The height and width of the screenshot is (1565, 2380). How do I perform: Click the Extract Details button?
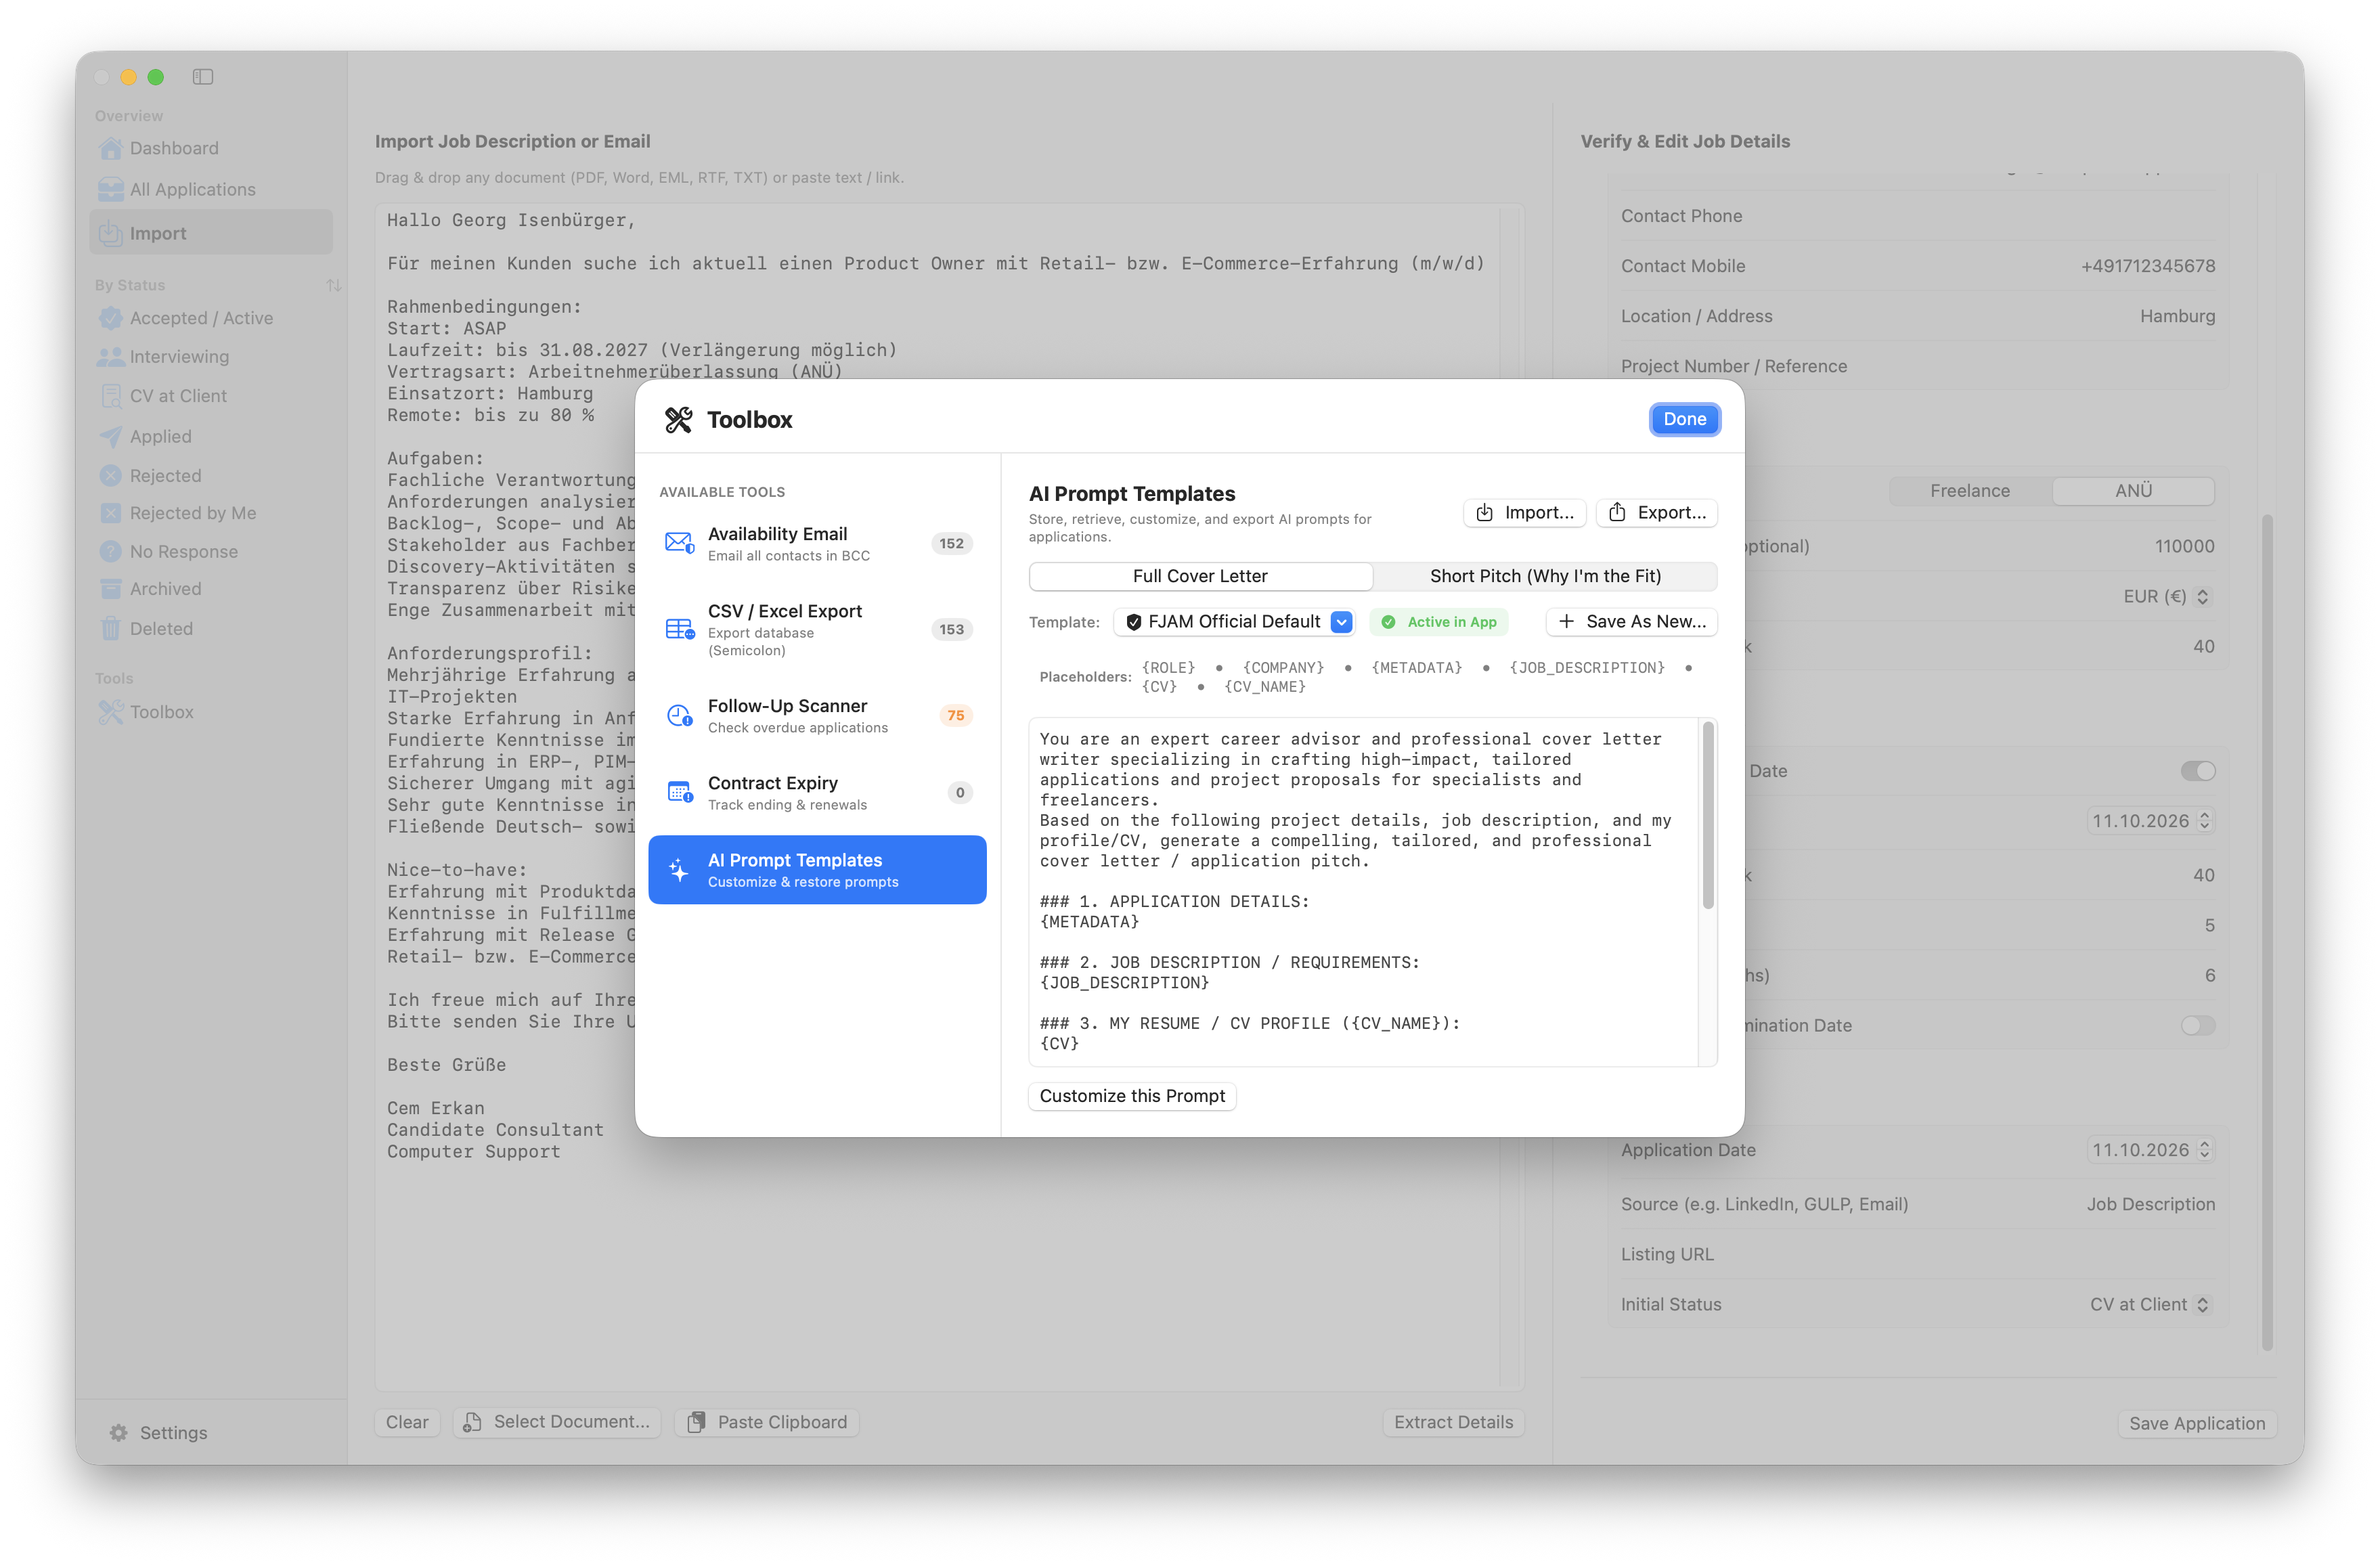pyautogui.click(x=1453, y=1422)
